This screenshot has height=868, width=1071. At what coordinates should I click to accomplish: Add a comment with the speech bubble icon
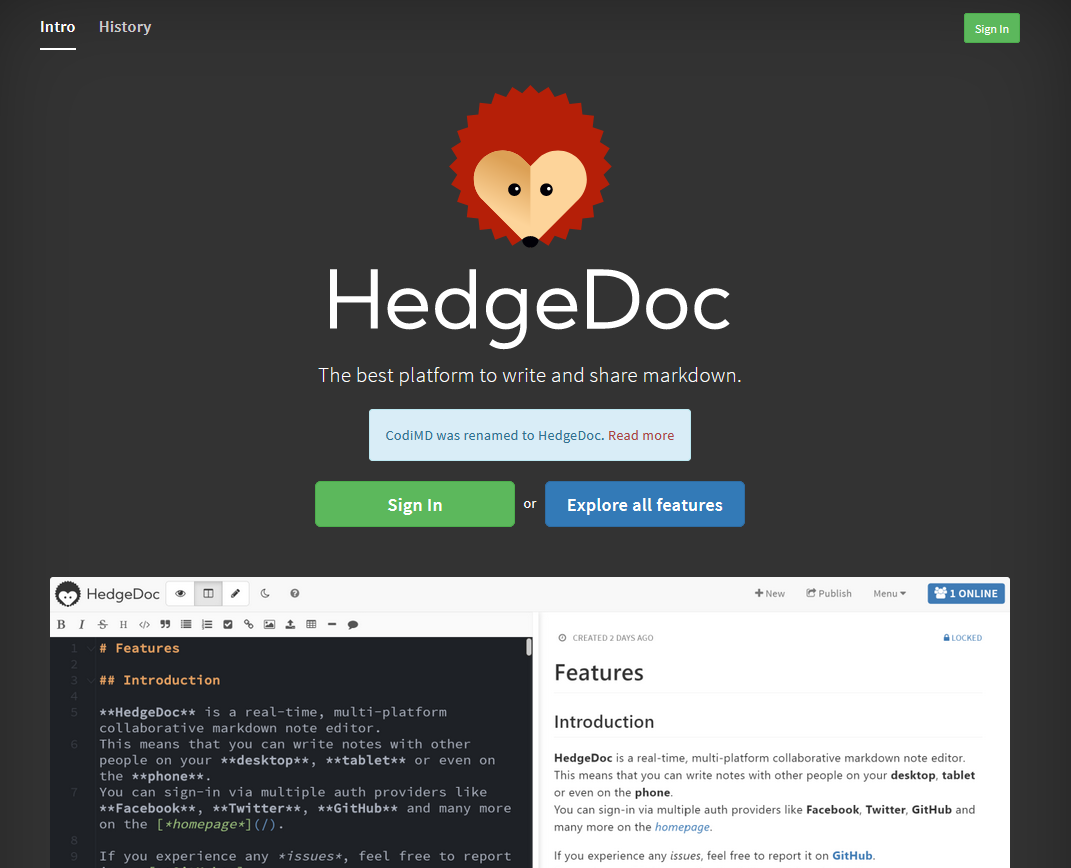(x=353, y=624)
